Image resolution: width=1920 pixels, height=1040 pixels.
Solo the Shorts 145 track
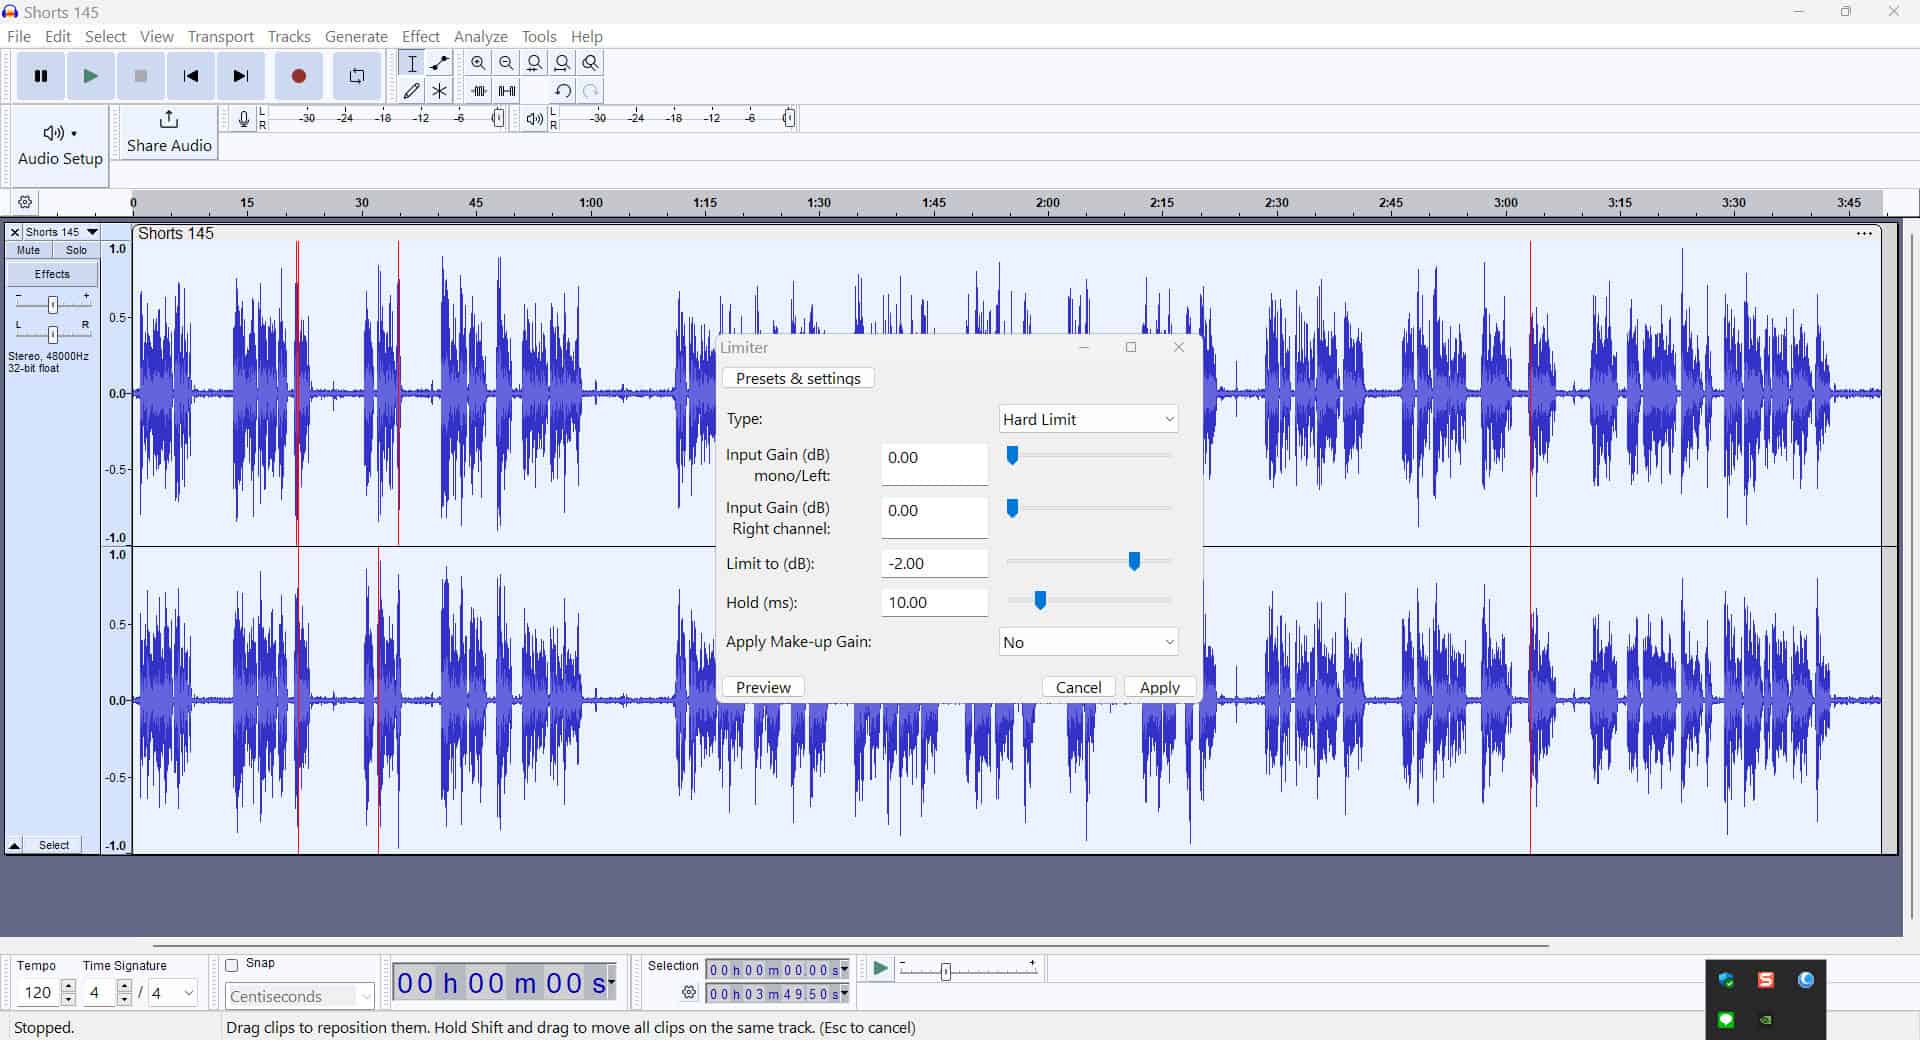(76, 250)
